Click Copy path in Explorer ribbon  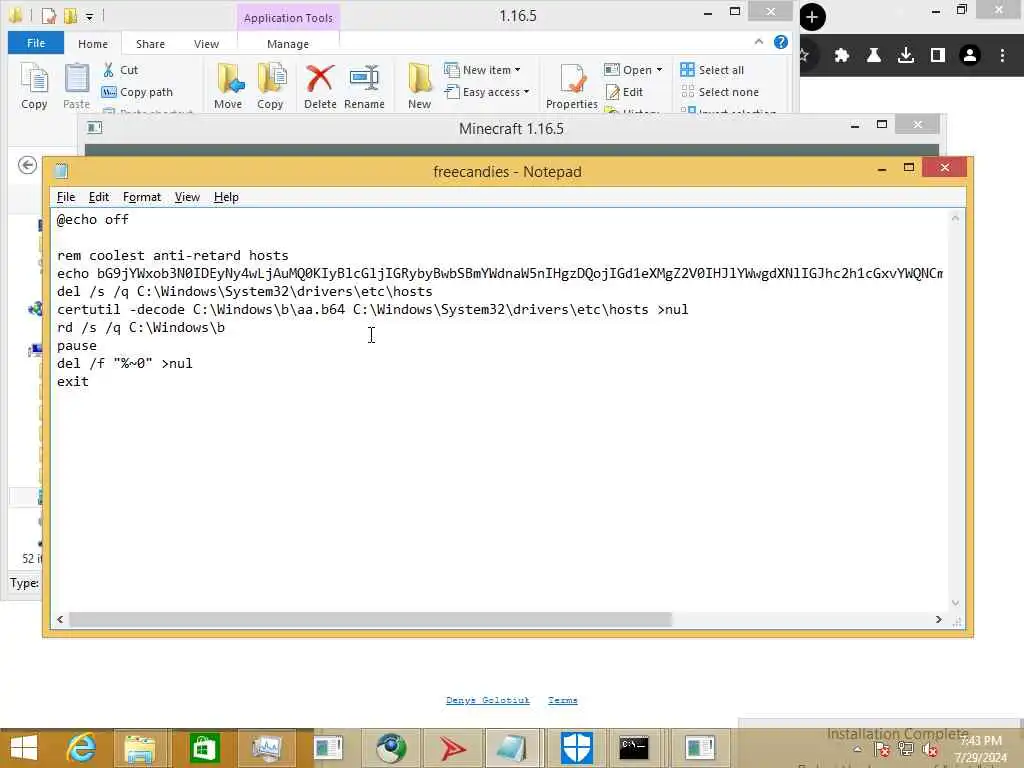point(138,92)
